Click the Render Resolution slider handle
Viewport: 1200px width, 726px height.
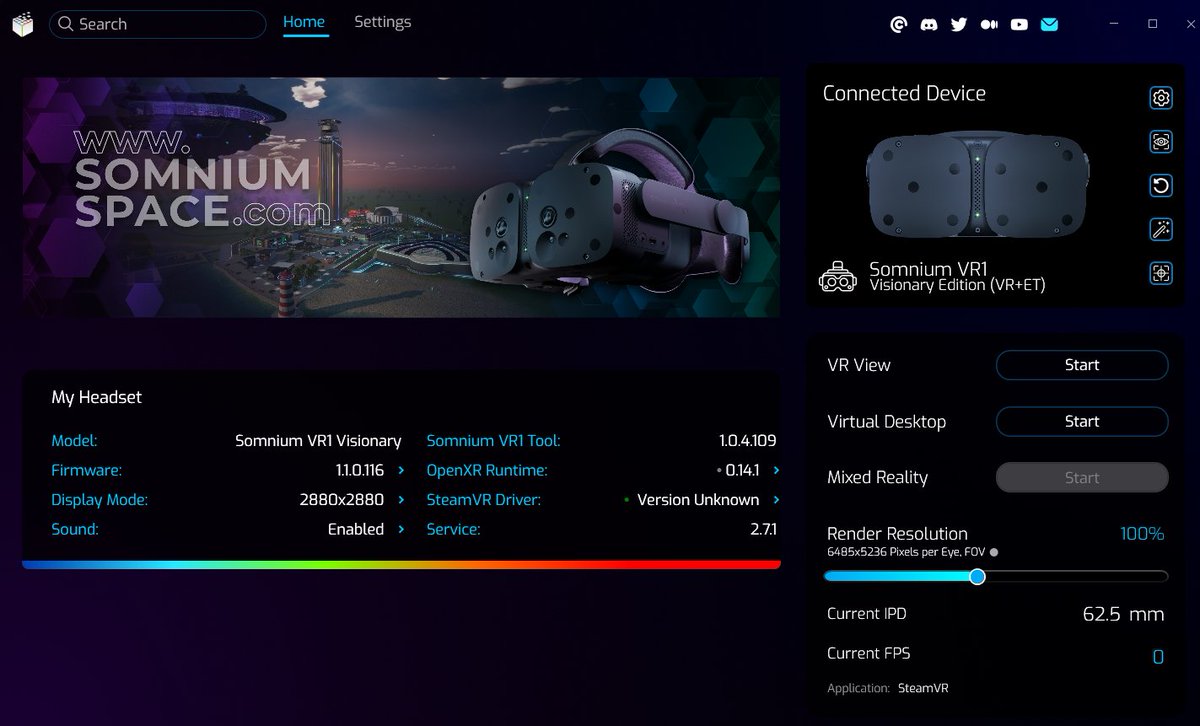click(x=977, y=576)
